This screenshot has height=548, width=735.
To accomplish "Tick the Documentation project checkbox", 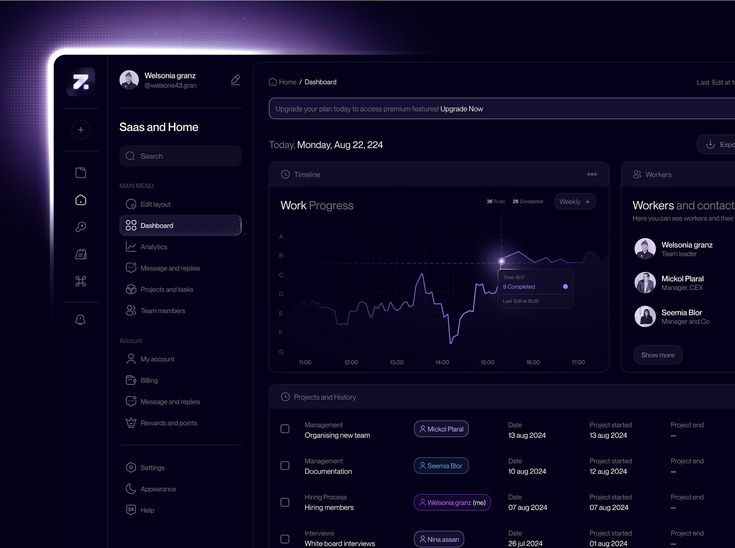I will (285, 465).
